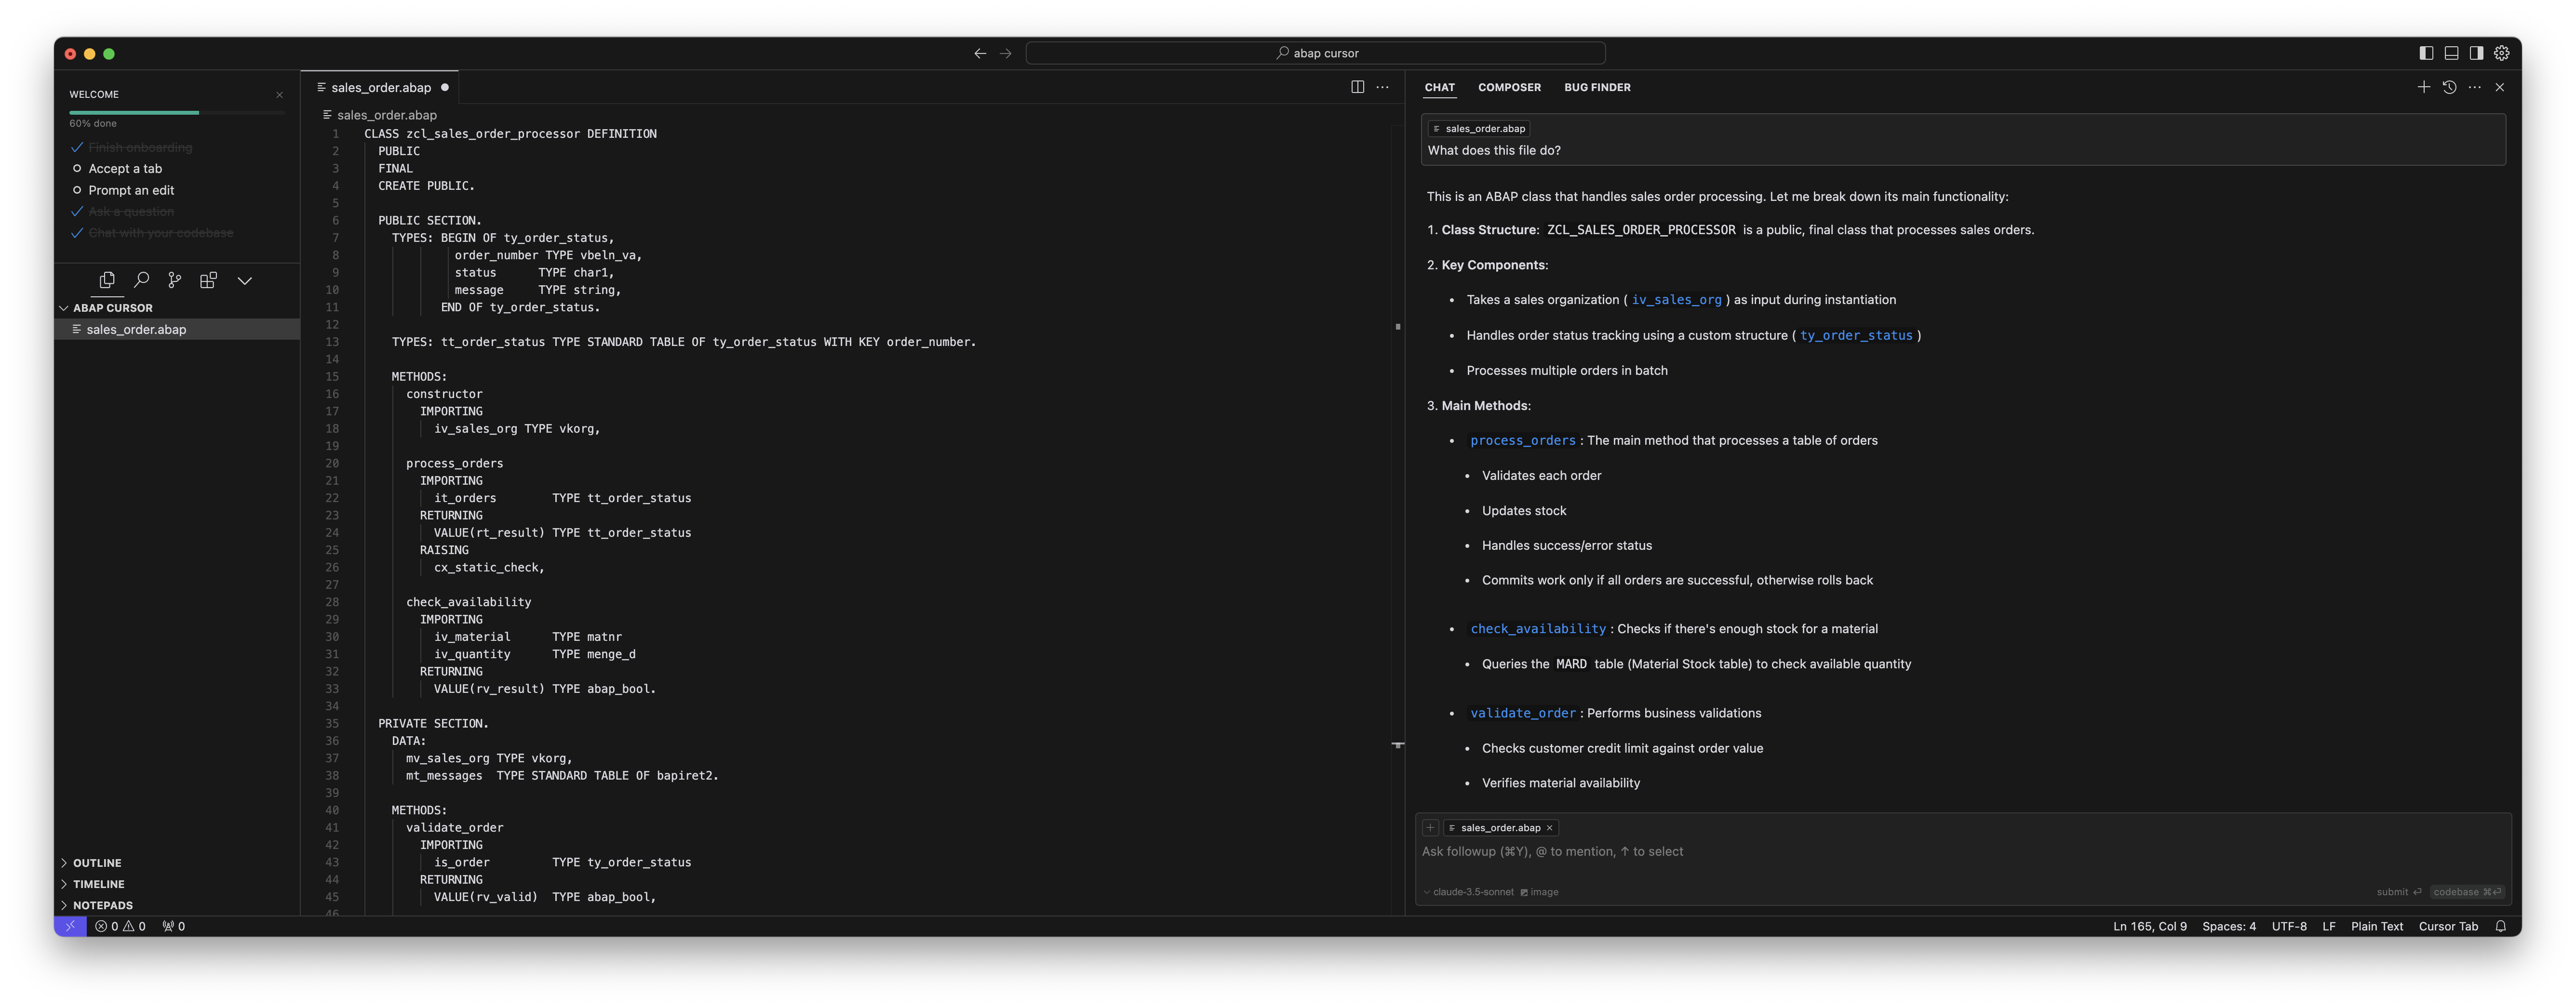
Task: Open chat panel more options ellipsis
Action: tap(2474, 87)
